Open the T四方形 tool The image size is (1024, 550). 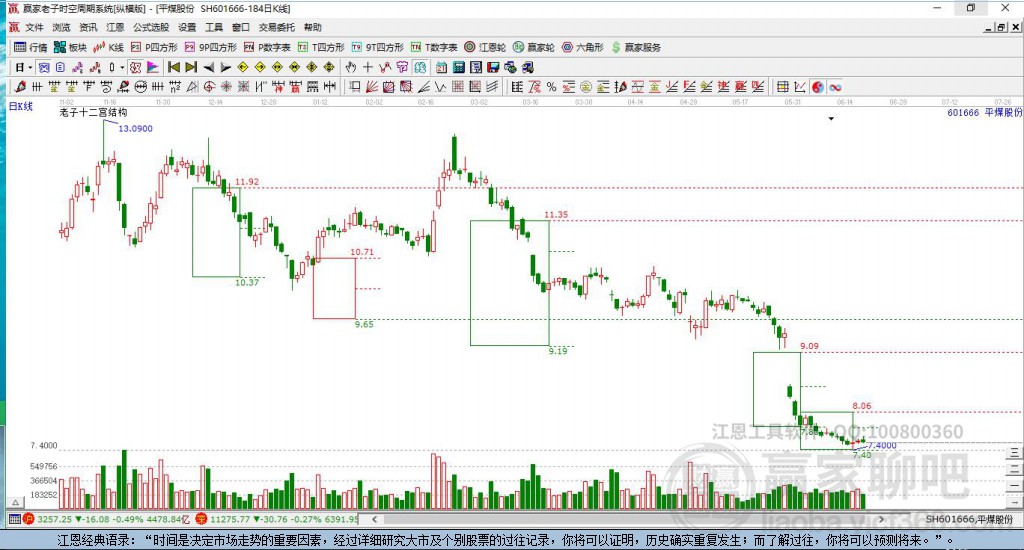click(321, 47)
